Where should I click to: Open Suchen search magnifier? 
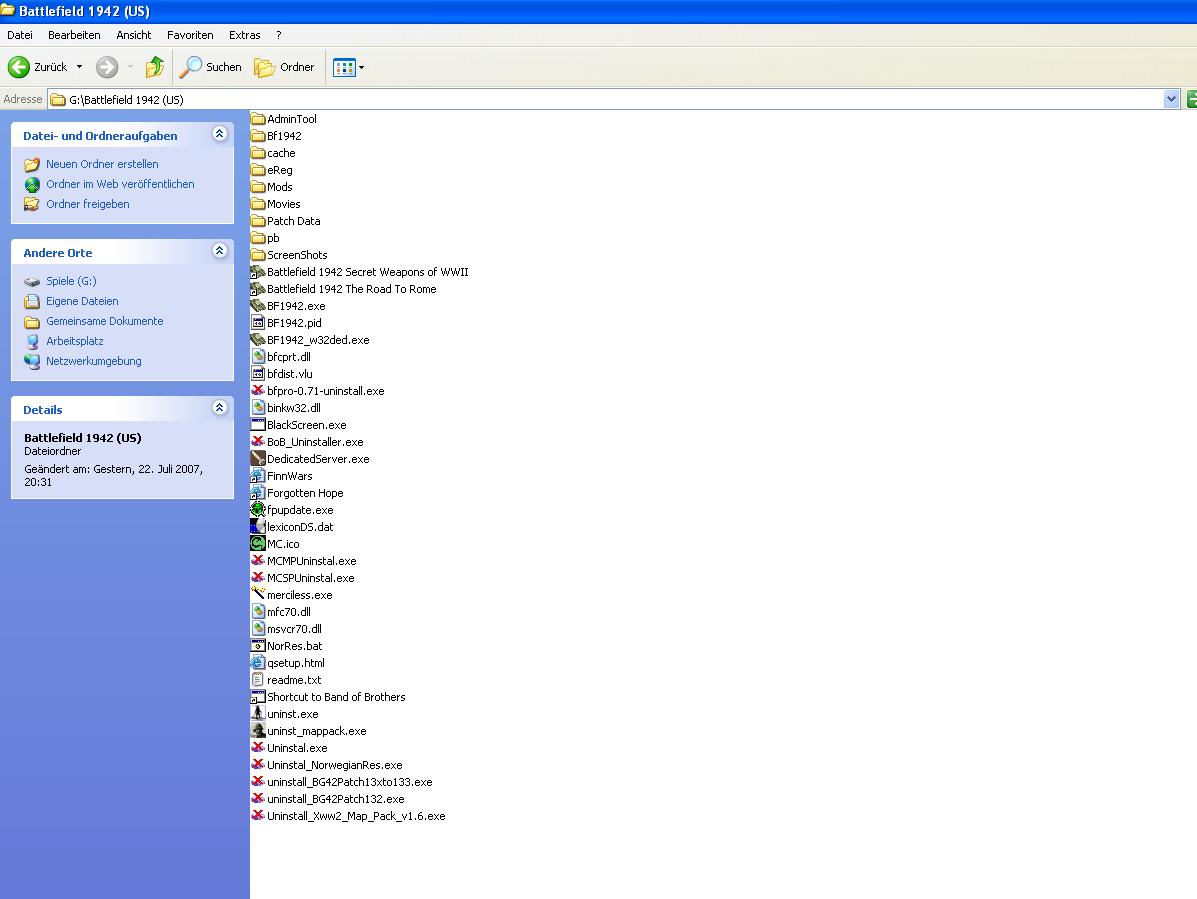click(190, 67)
